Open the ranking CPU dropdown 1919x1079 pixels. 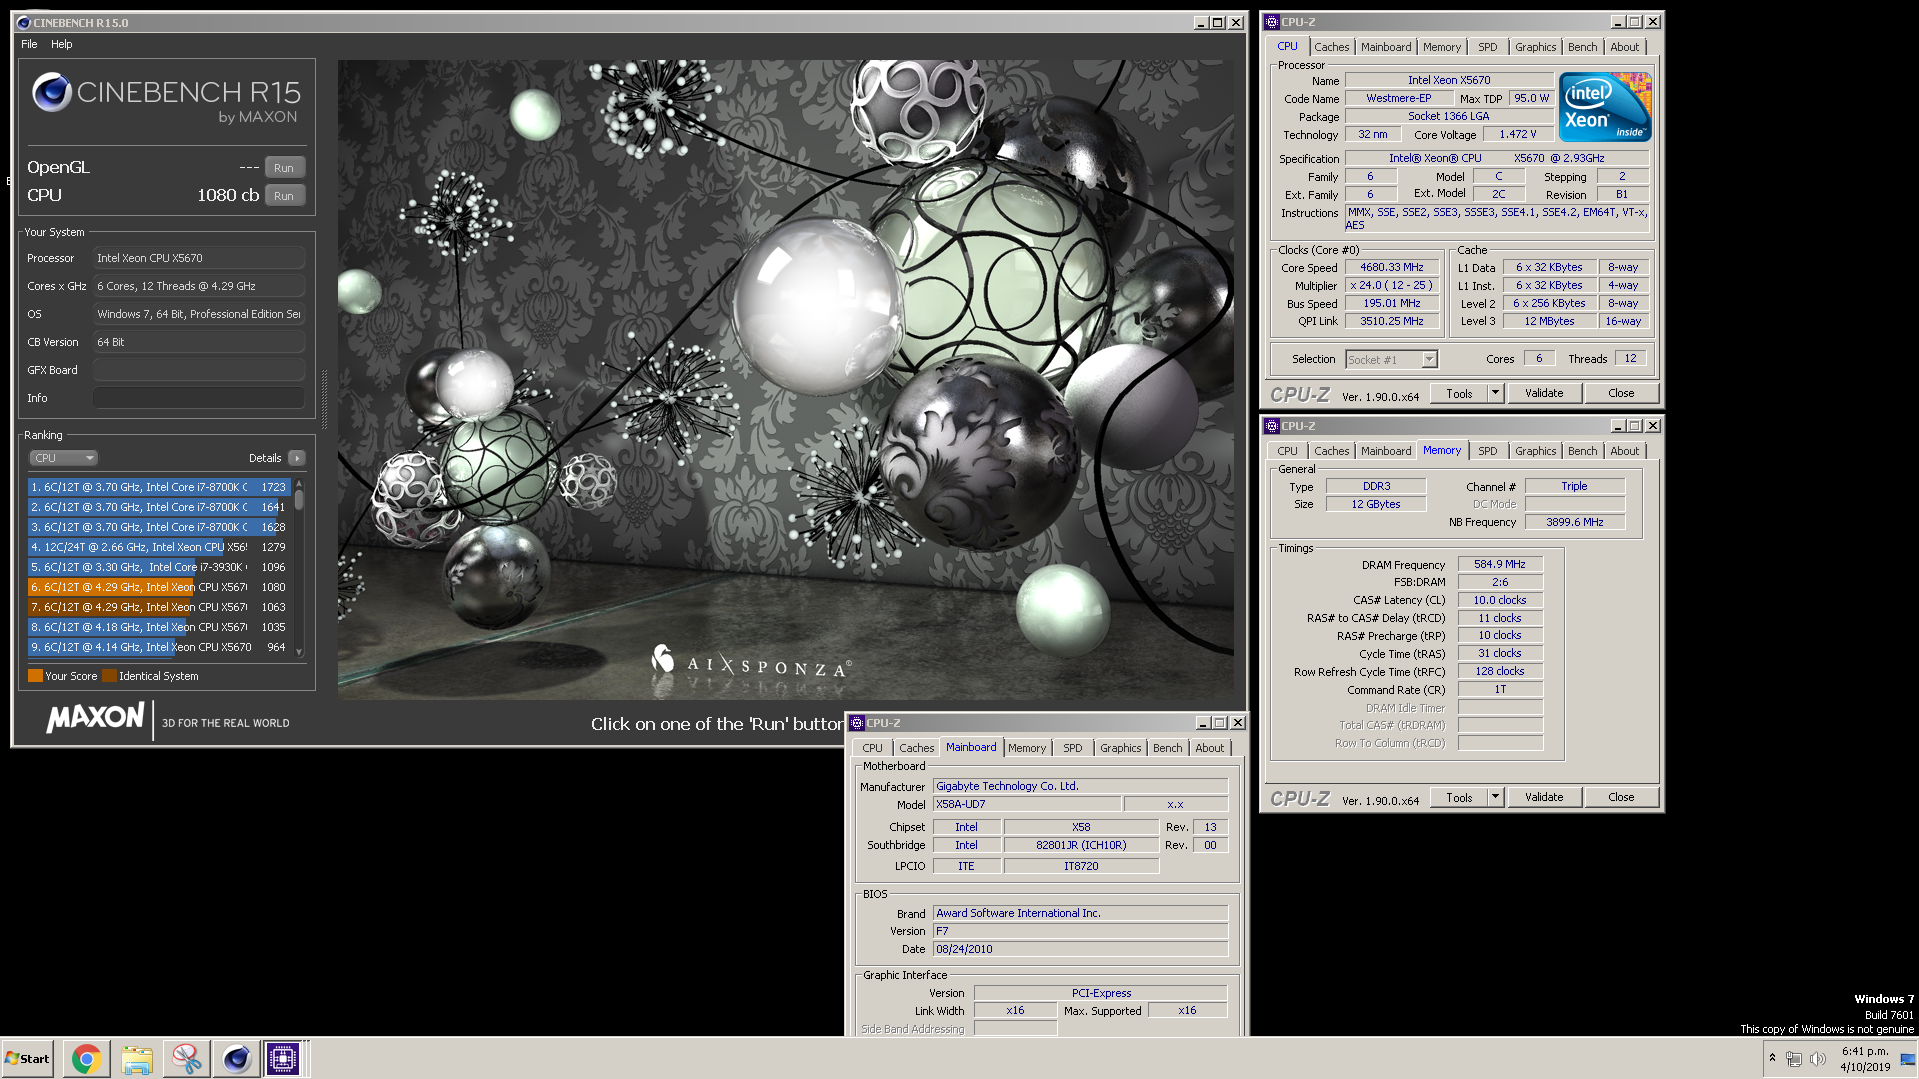pos(63,458)
